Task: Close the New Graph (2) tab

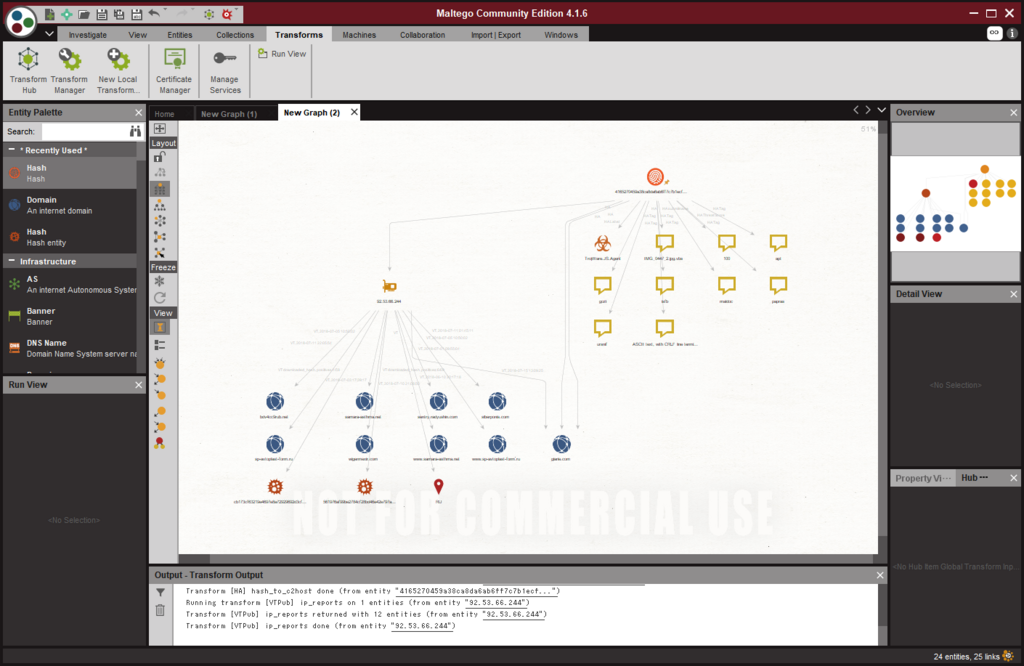Action: (x=354, y=112)
